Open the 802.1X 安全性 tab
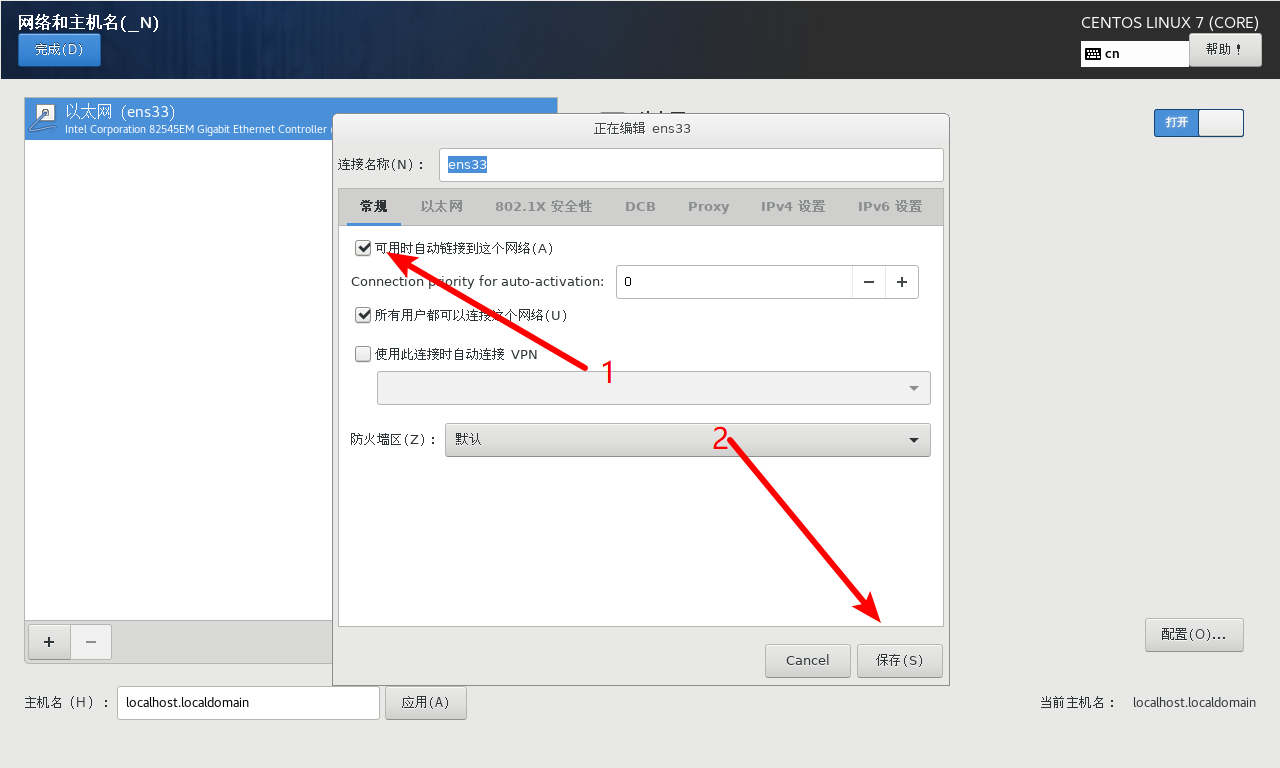This screenshot has width=1280, height=768. pos(544,207)
